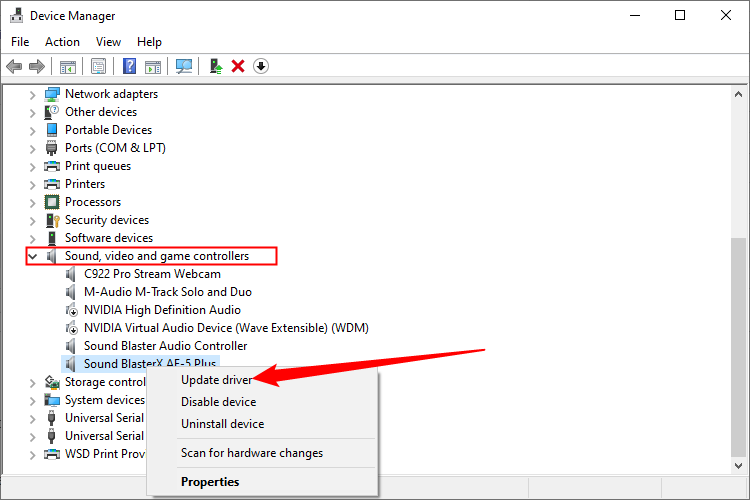Click the Device Manager title bar icon
750x500 pixels.
point(17,15)
